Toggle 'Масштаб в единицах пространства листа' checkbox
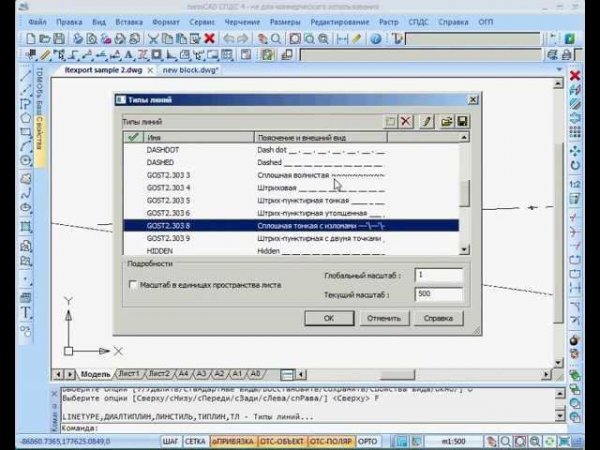 [x=133, y=285]
